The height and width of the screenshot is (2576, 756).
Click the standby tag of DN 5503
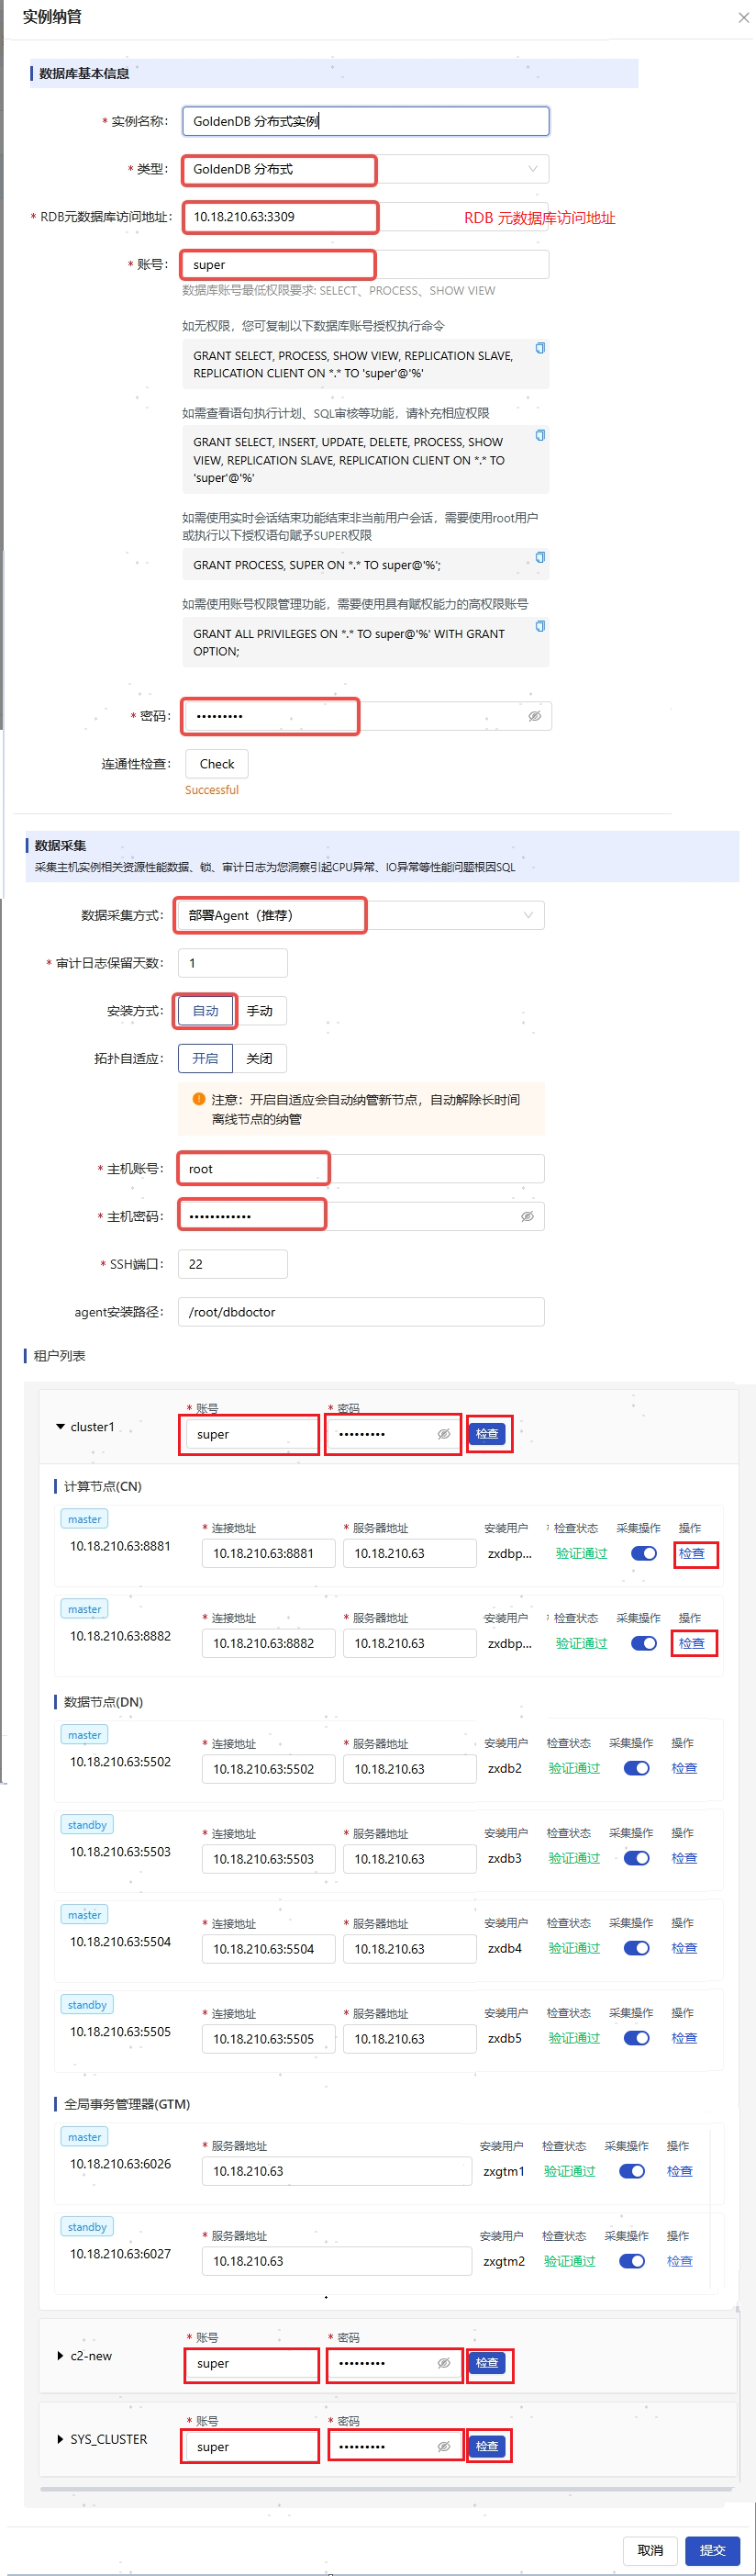87,1824
